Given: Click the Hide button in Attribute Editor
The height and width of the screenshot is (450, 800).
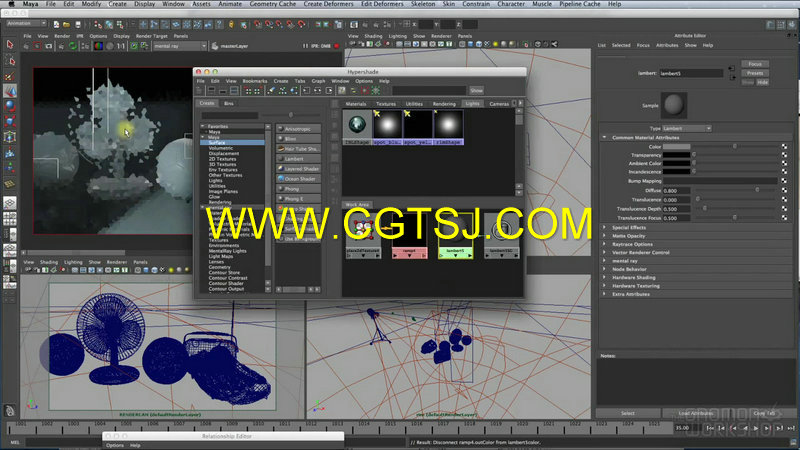Looking at the screenshot, I should tap(762, 82).
